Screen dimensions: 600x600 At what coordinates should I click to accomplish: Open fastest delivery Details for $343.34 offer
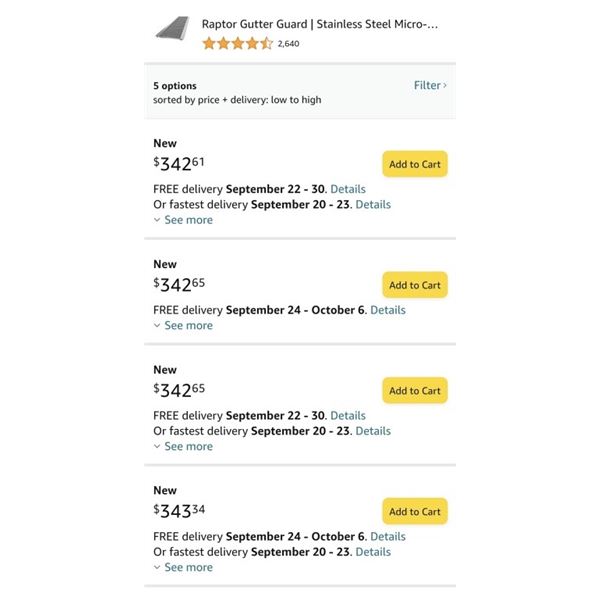[373, 552]
